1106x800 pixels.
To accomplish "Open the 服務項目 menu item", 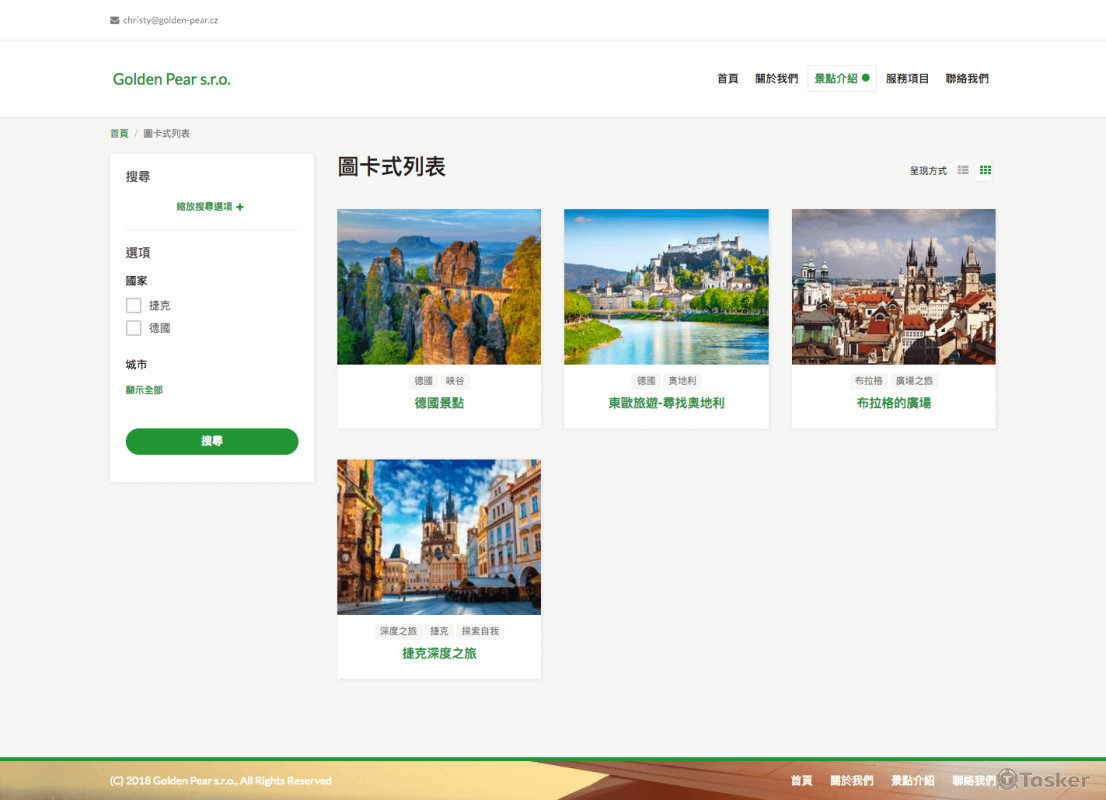I will pos(906,77).
